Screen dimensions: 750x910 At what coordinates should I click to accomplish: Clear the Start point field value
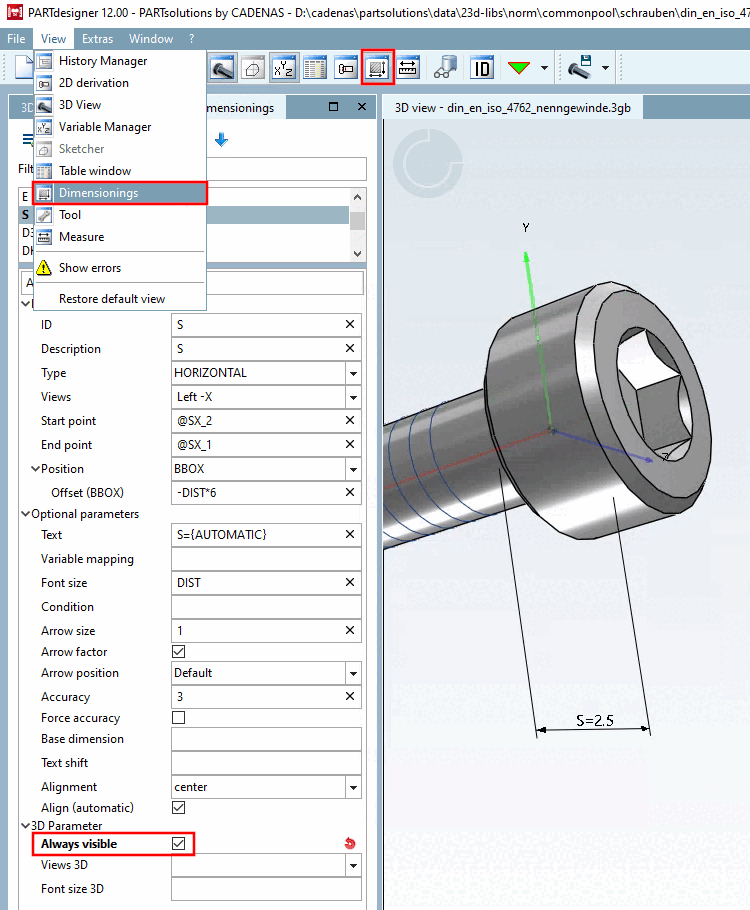point(349,420)
